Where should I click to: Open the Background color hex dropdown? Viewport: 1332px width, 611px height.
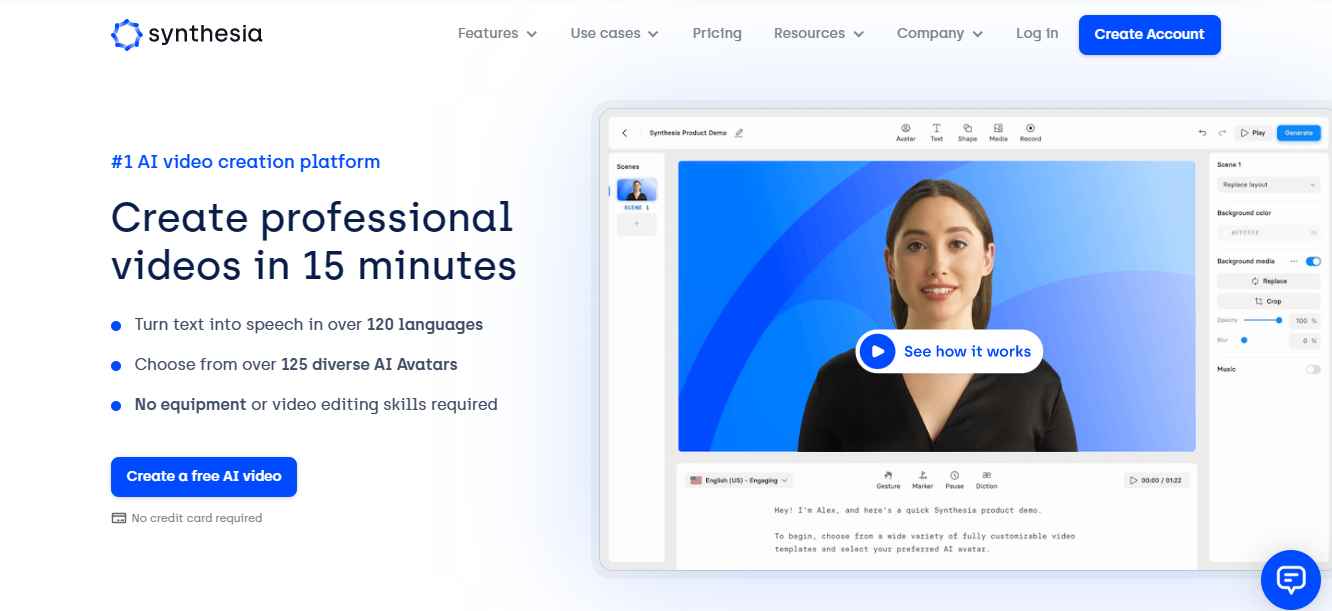pos(1269,233)
